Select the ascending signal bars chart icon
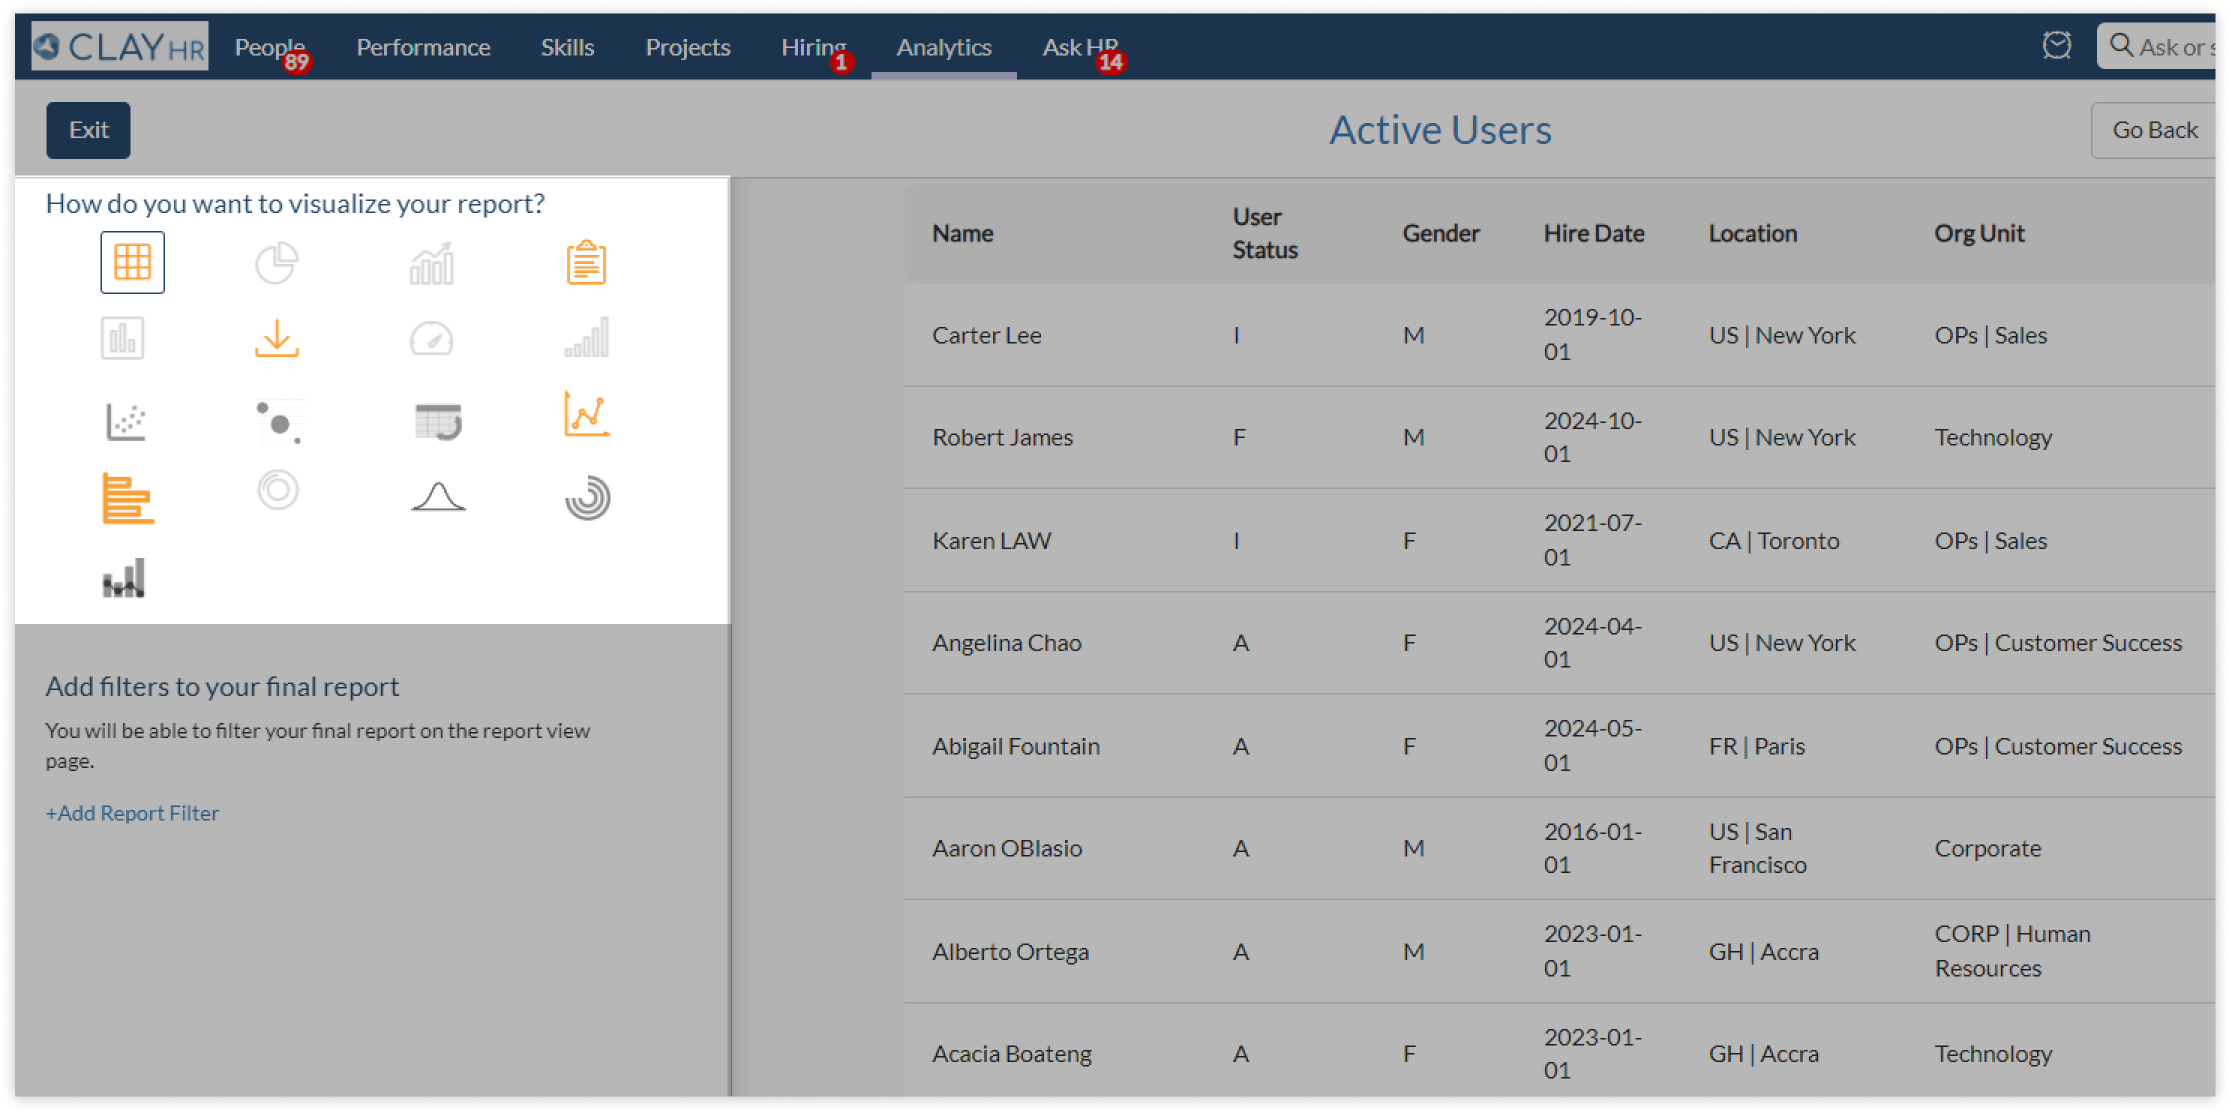 587,338
